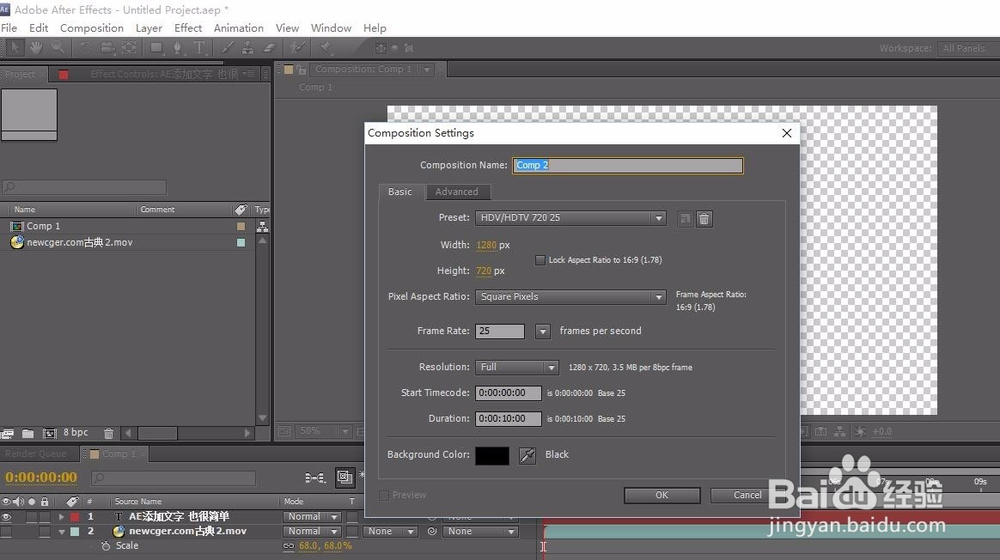Hide the text layer 1 eye toggle

click(6, 517)
